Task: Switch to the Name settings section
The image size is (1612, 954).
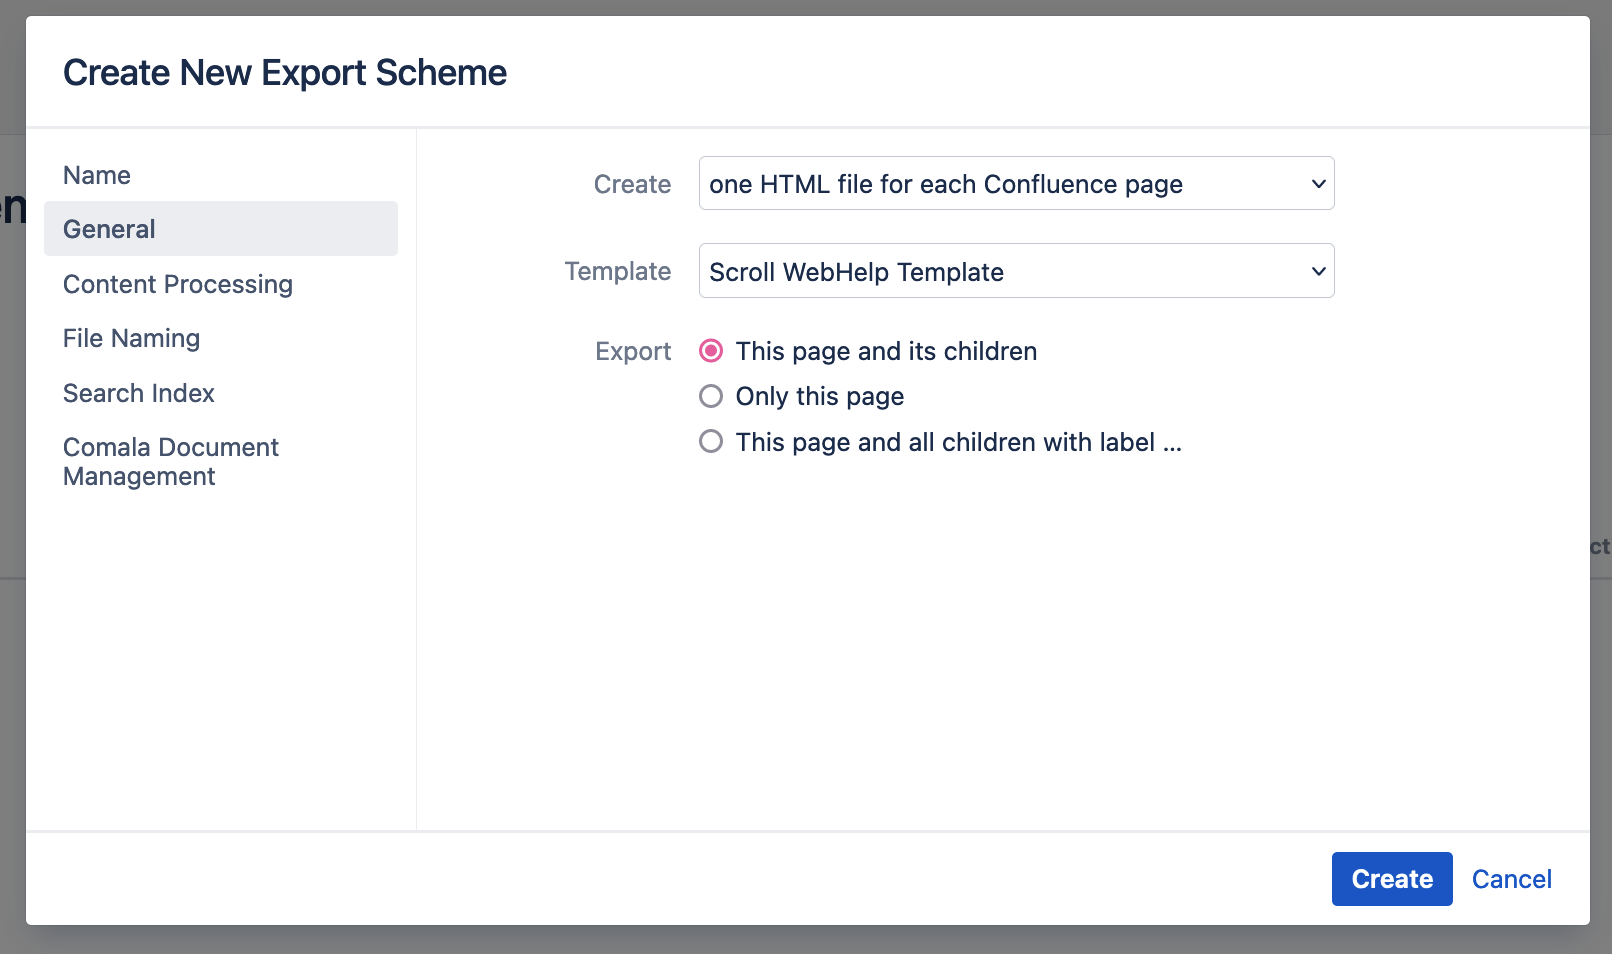Action: (96, 175)
